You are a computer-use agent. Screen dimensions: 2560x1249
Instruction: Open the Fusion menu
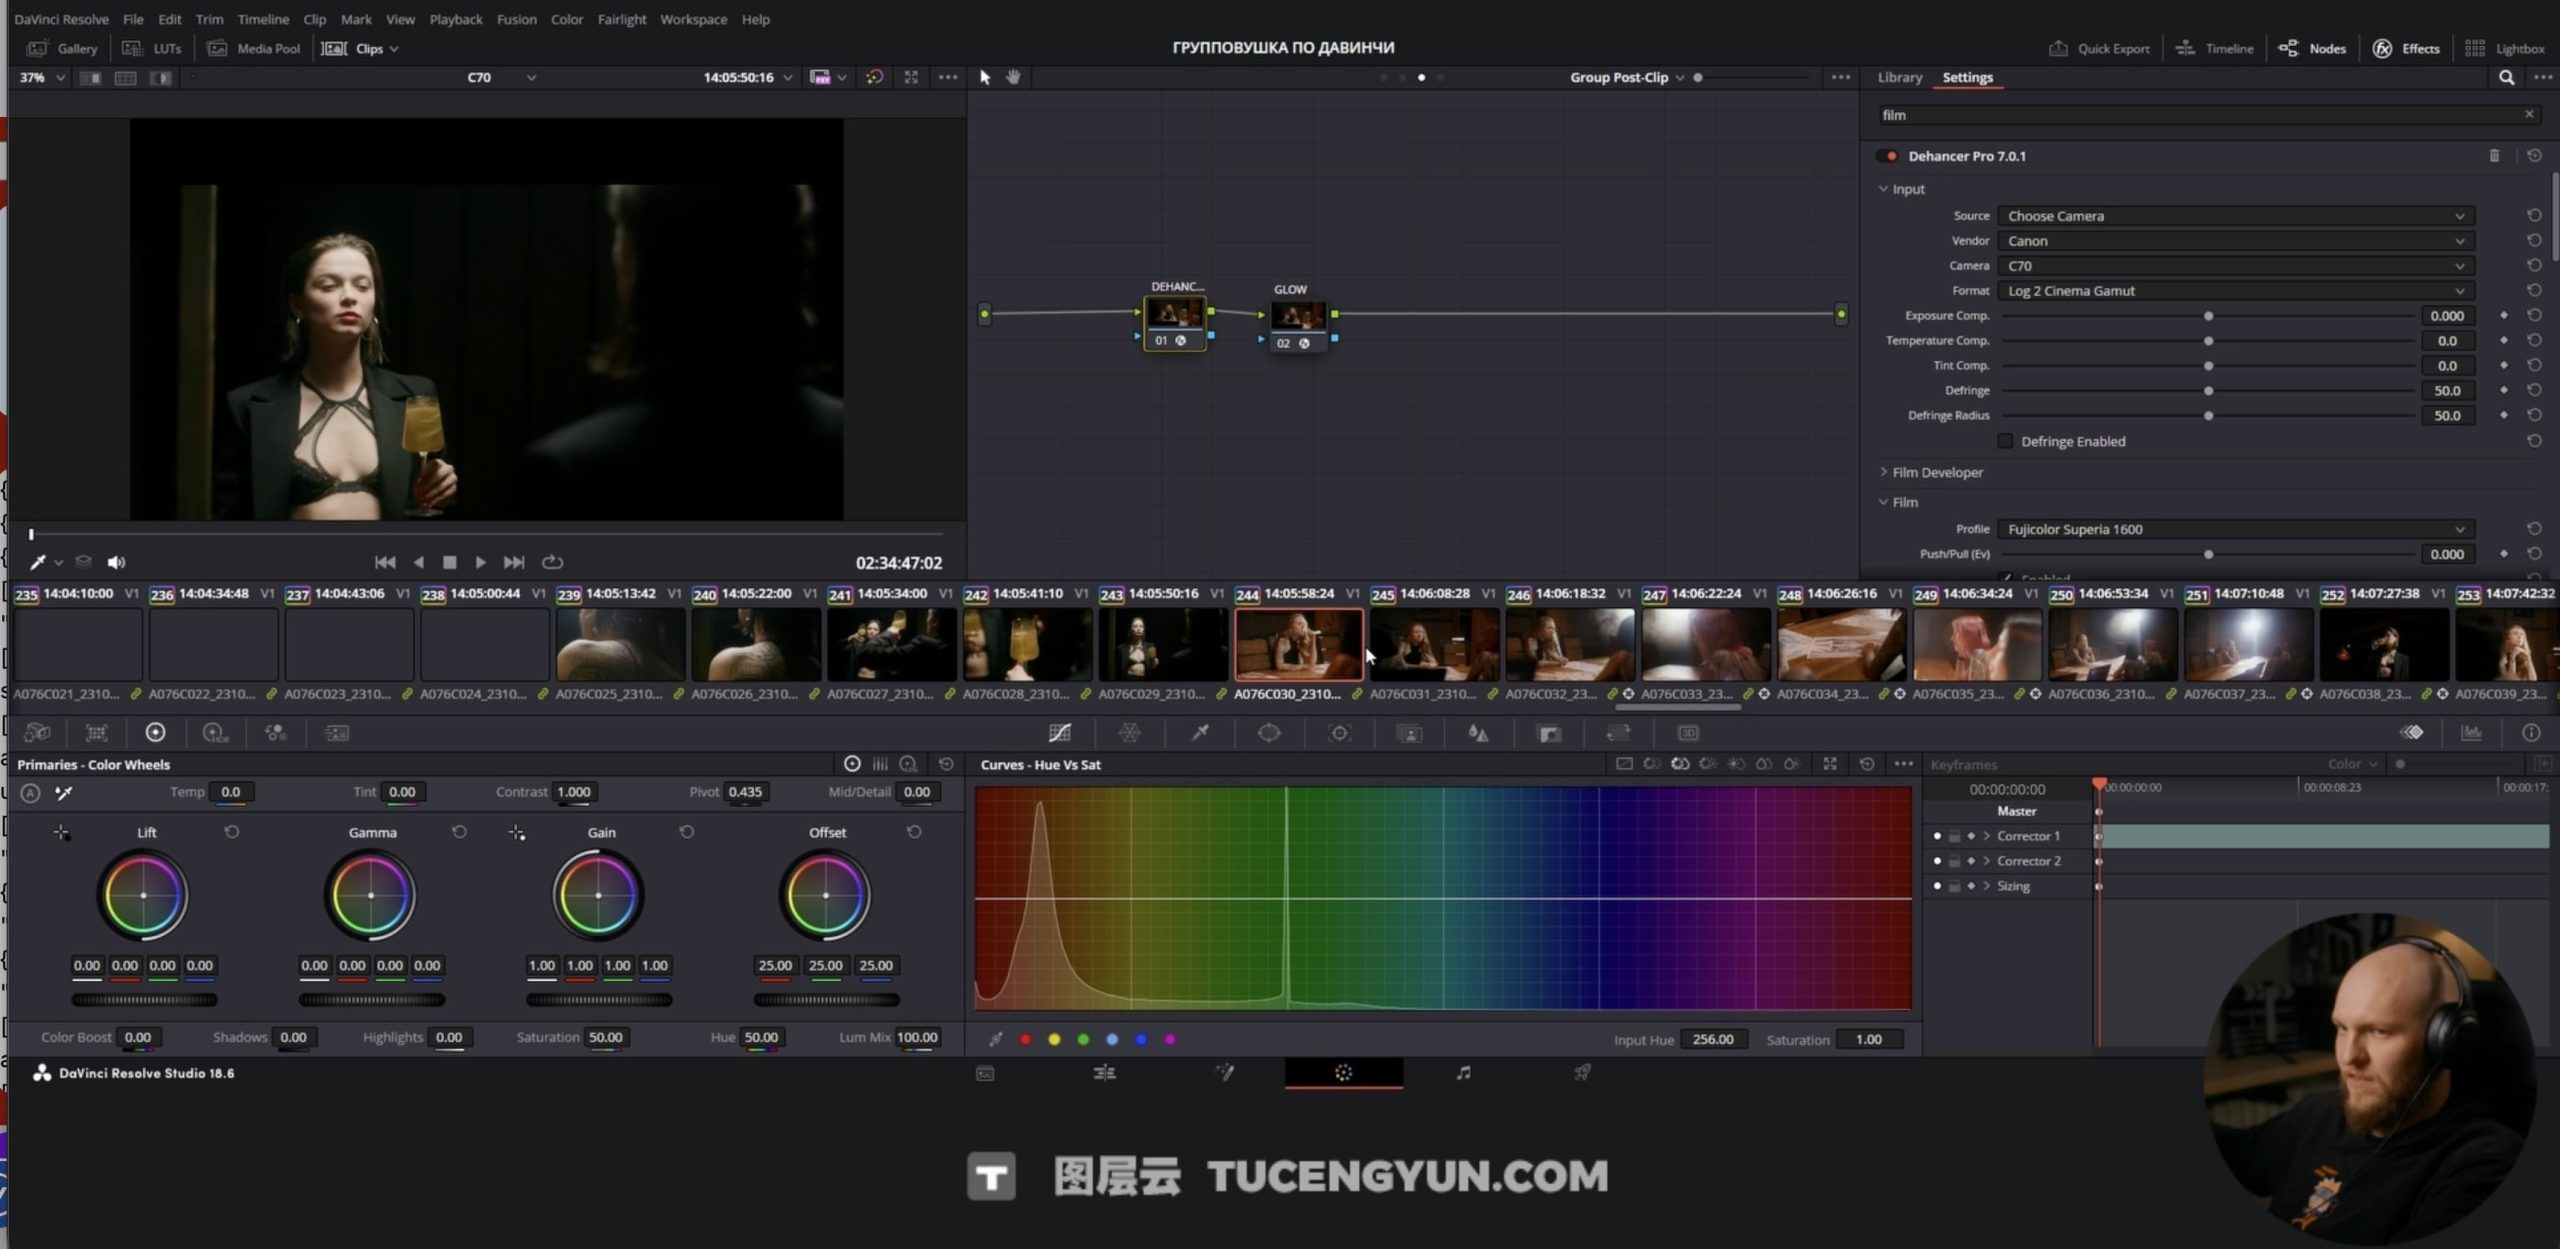516,19
